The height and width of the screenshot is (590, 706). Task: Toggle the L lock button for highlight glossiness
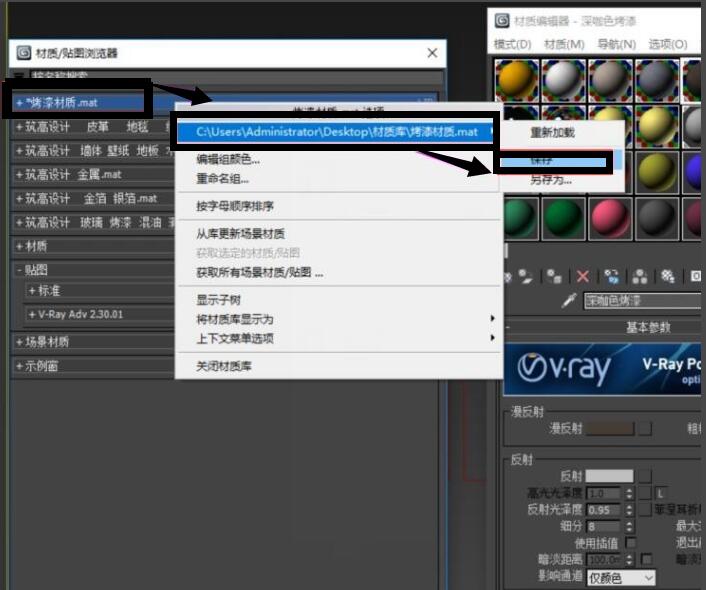(660, 493)
